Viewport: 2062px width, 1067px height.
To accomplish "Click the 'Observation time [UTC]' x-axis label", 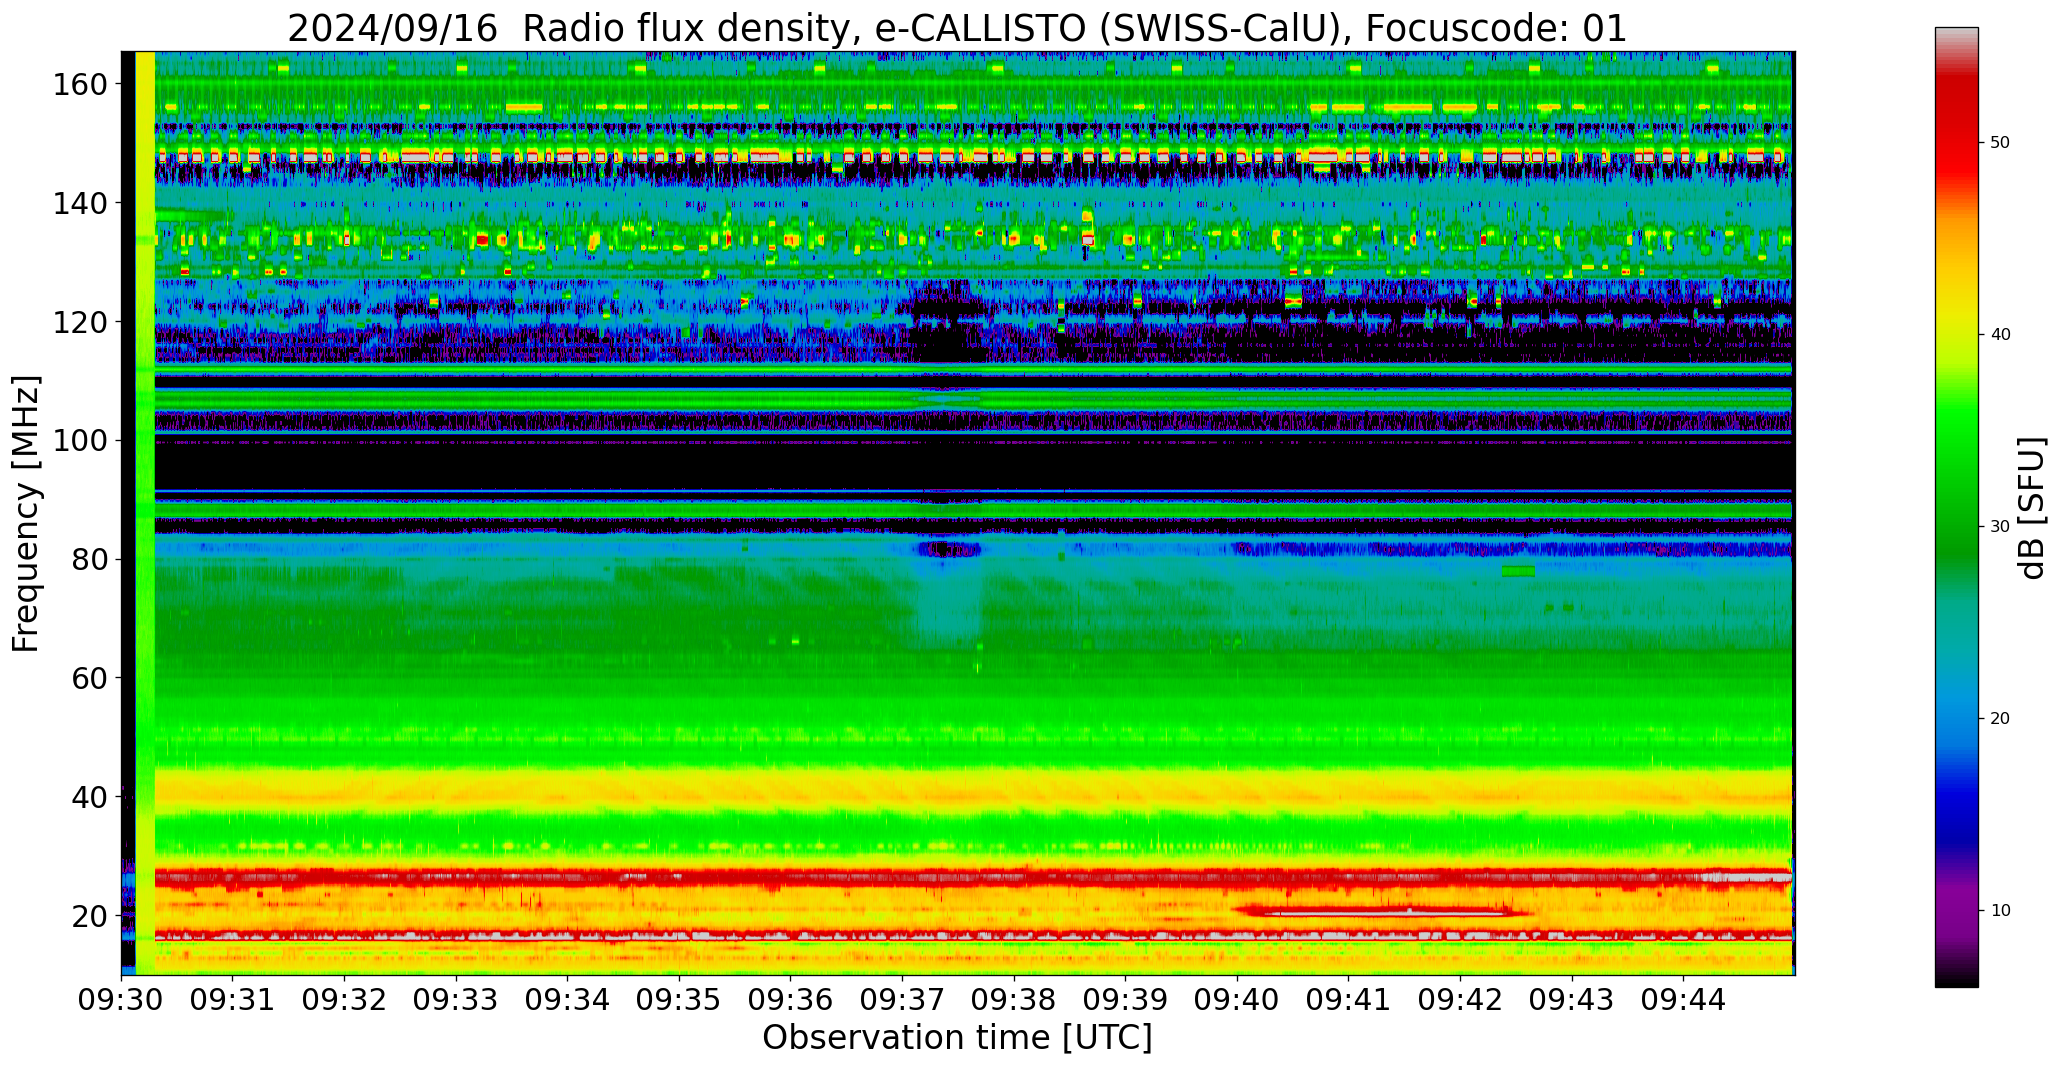I will (957, 1037).
